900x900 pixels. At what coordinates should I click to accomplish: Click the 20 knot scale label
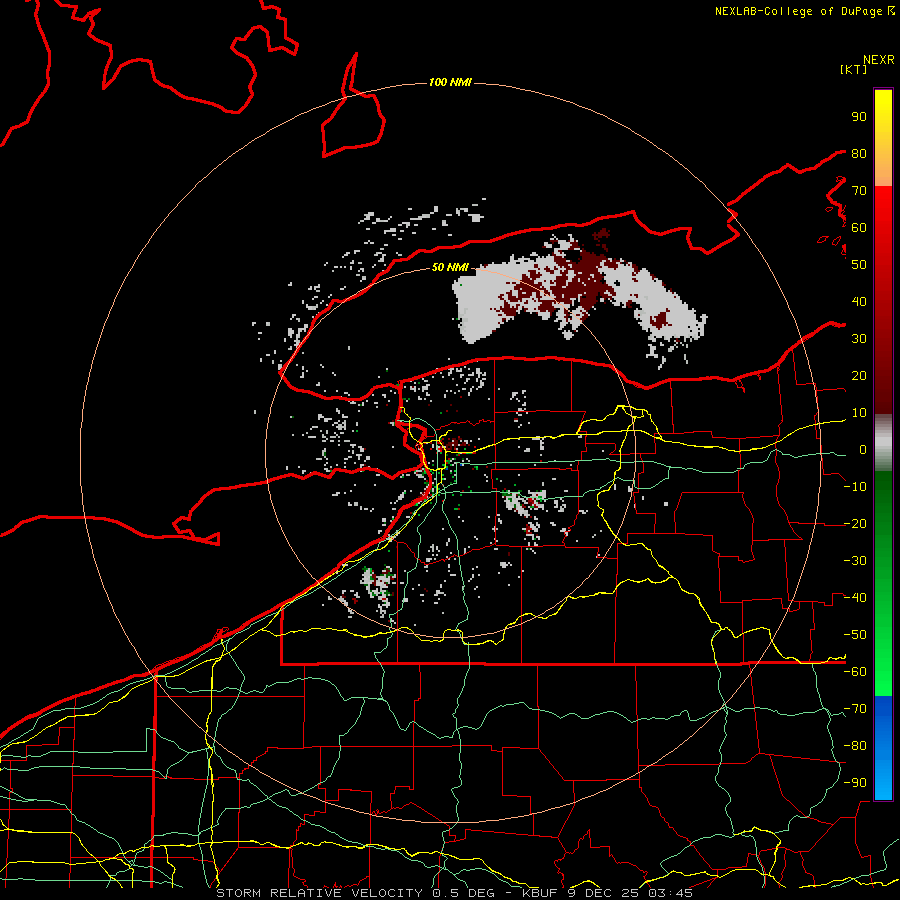859,375
